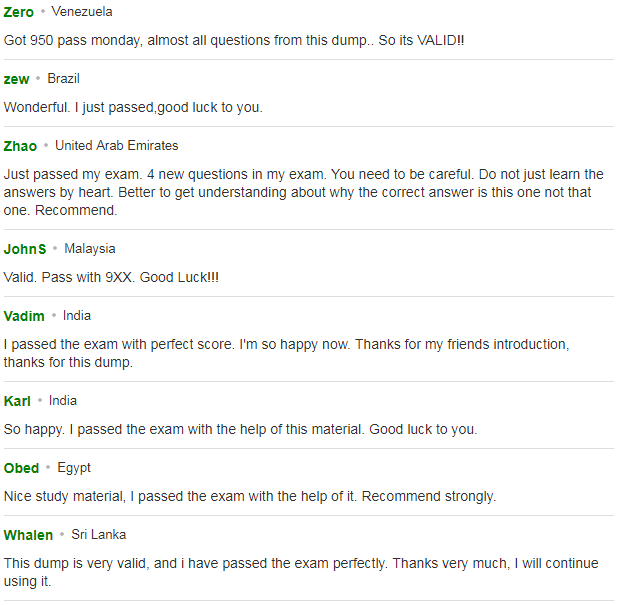The height and width of the screenshot is (605, 619).
Task: Click the Sri Lanka country label
Action: click(x=99, y=535)
